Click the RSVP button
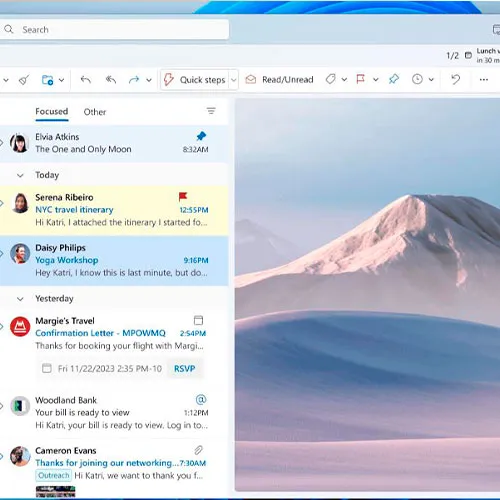 tap(185, 369)
